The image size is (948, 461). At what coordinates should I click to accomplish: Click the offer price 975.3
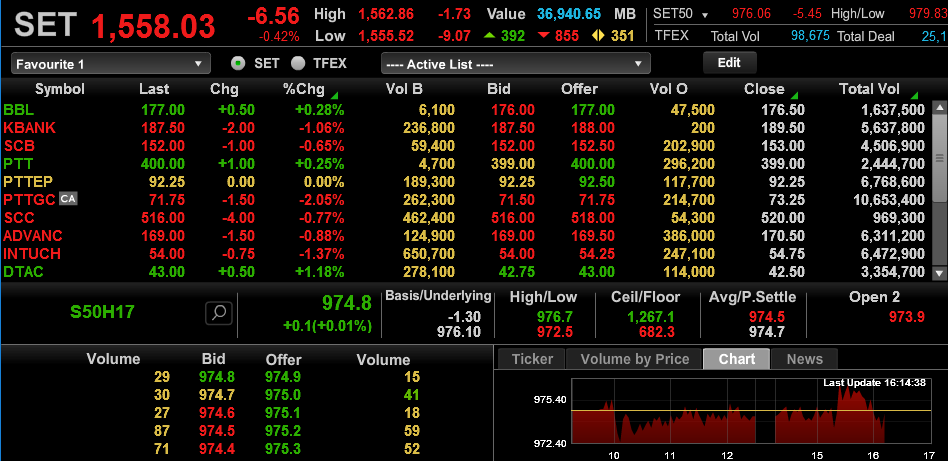(283, 449)
